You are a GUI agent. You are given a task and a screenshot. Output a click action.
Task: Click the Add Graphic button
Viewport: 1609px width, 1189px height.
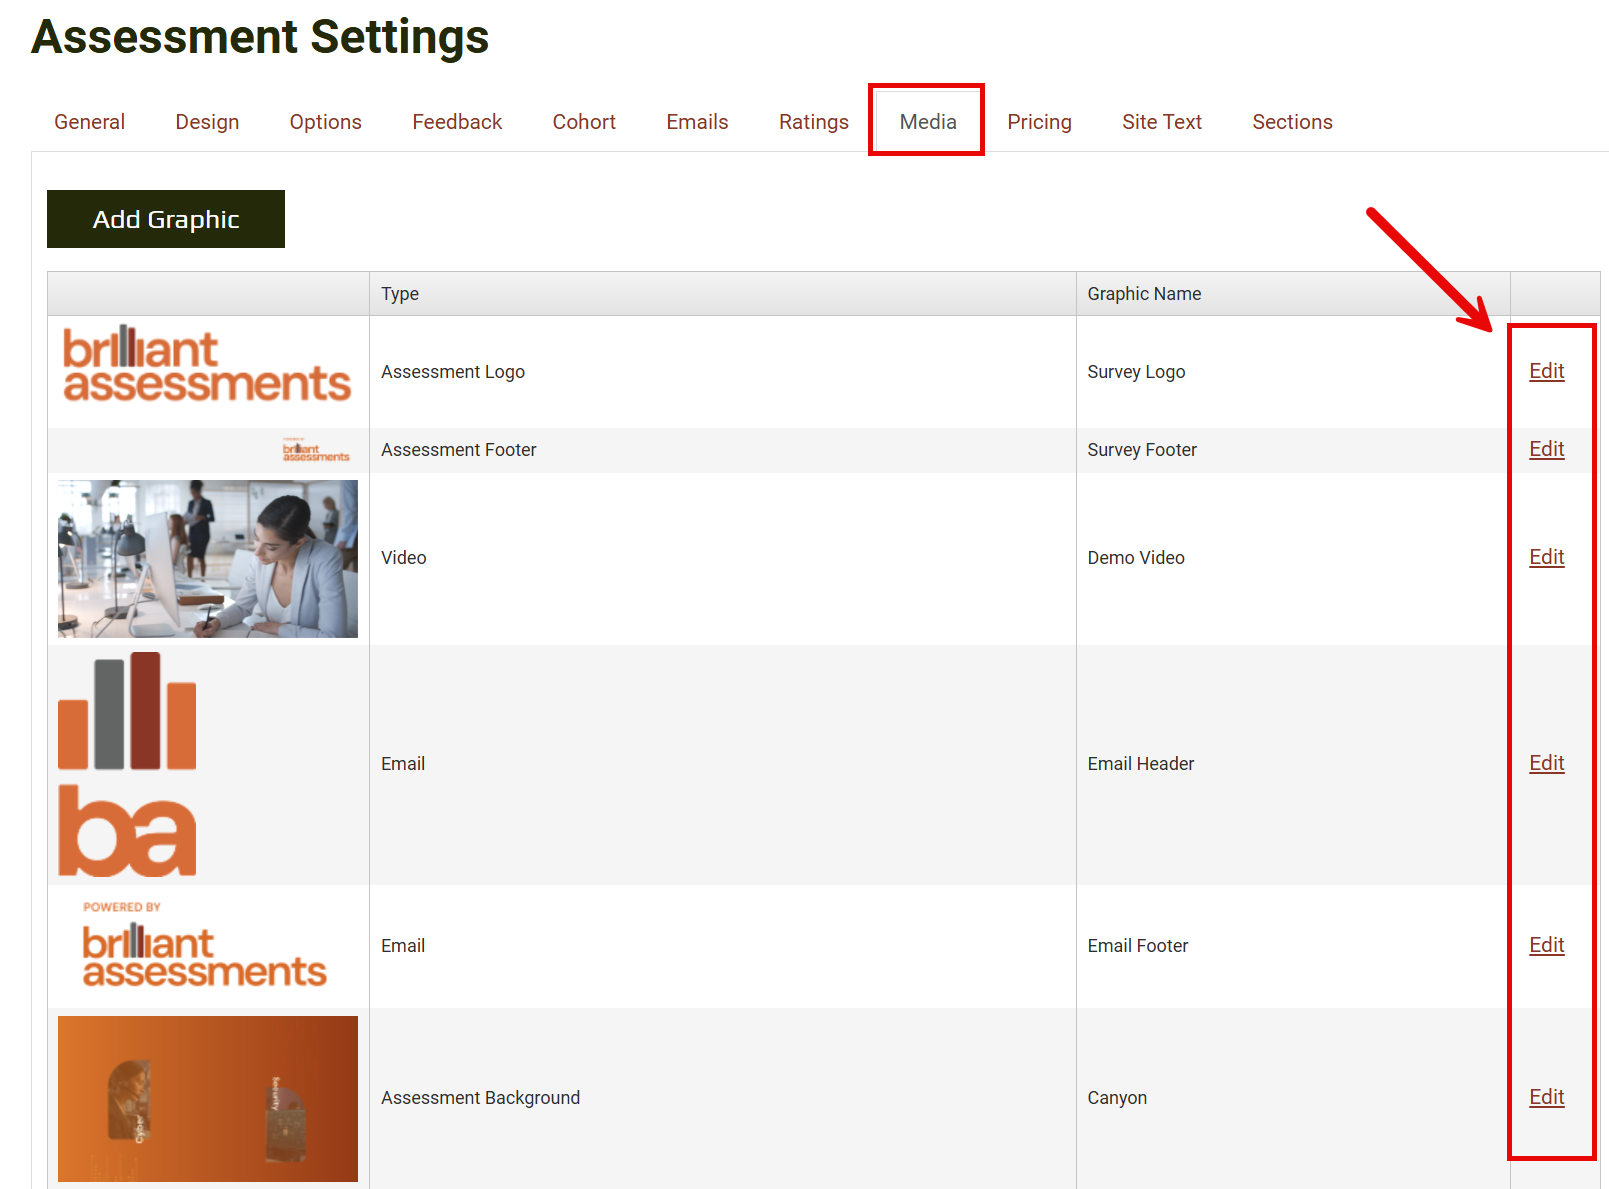(166, 219)
